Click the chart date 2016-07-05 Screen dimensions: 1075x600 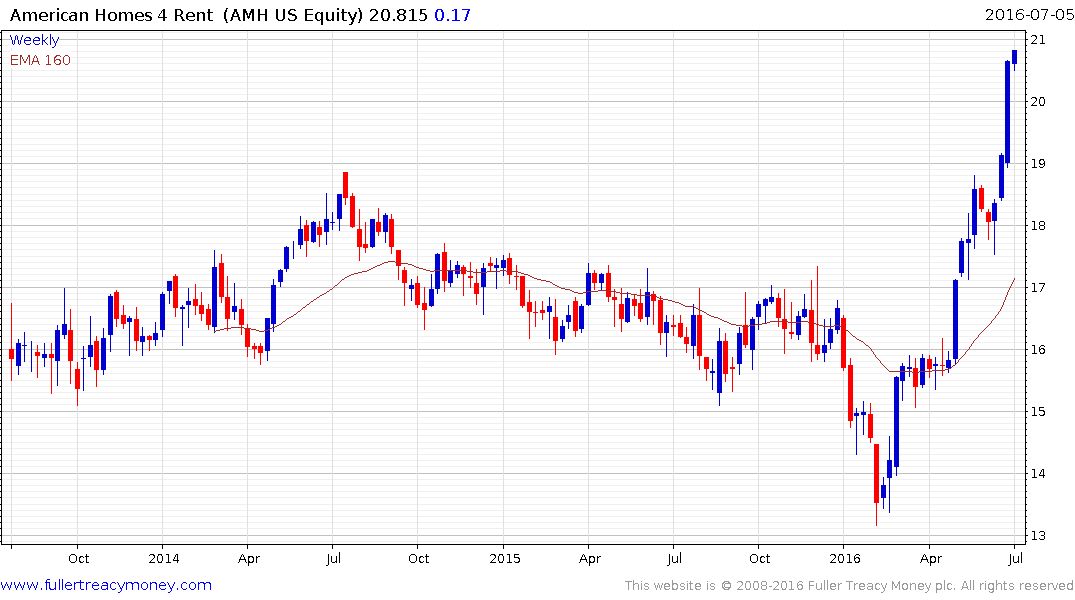[1028, 15]
